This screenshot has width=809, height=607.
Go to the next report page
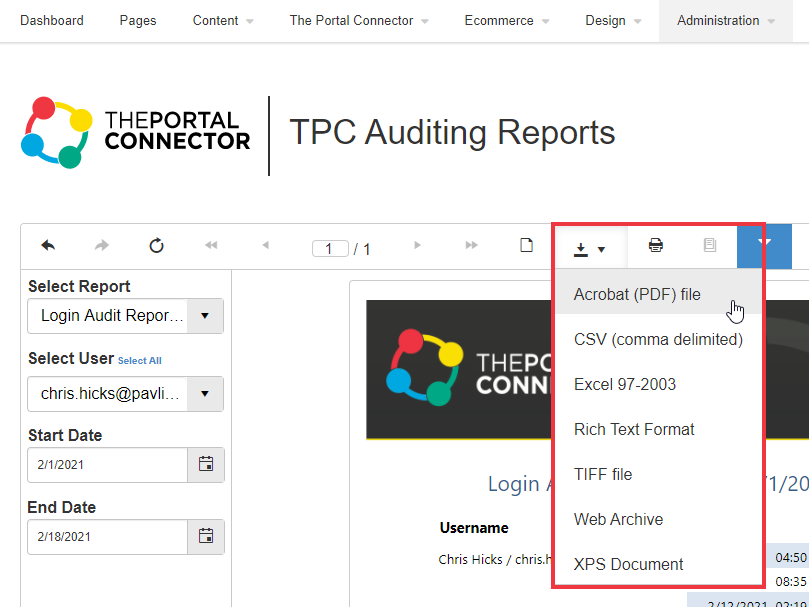(417, 245)
